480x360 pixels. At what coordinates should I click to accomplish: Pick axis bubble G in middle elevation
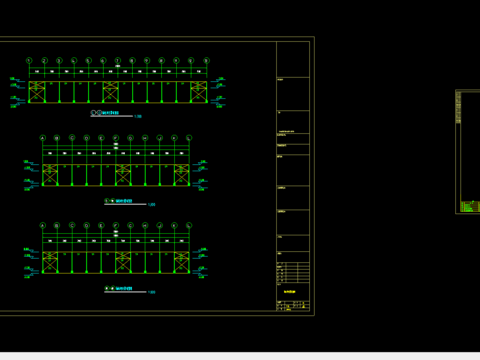pyautogui.click(x=130, y=138)
